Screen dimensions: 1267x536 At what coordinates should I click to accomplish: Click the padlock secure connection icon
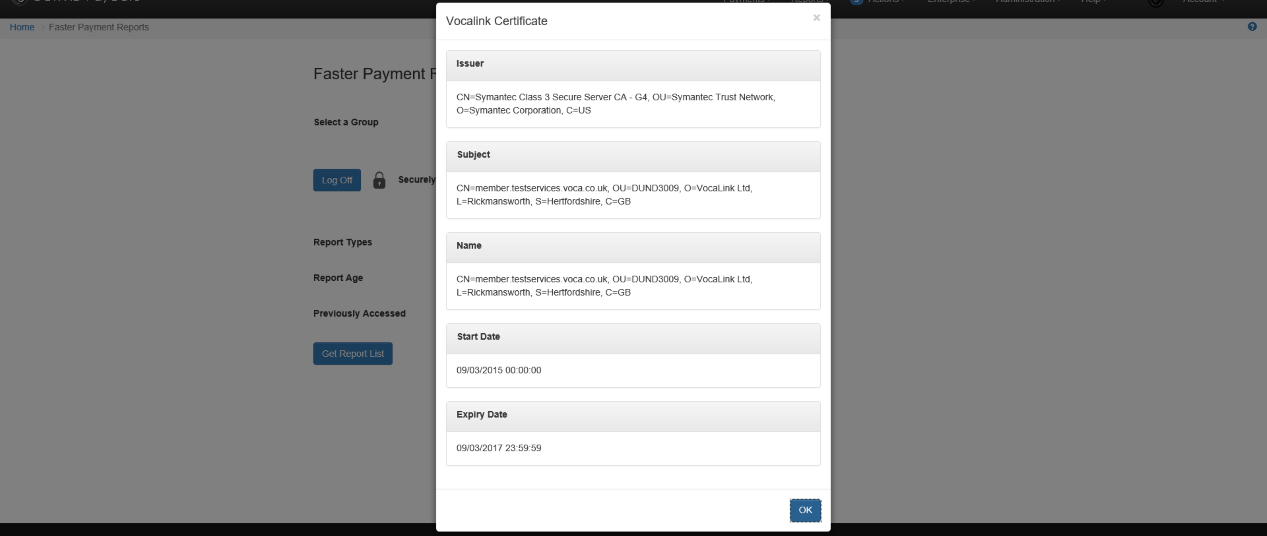pos(379,181)
